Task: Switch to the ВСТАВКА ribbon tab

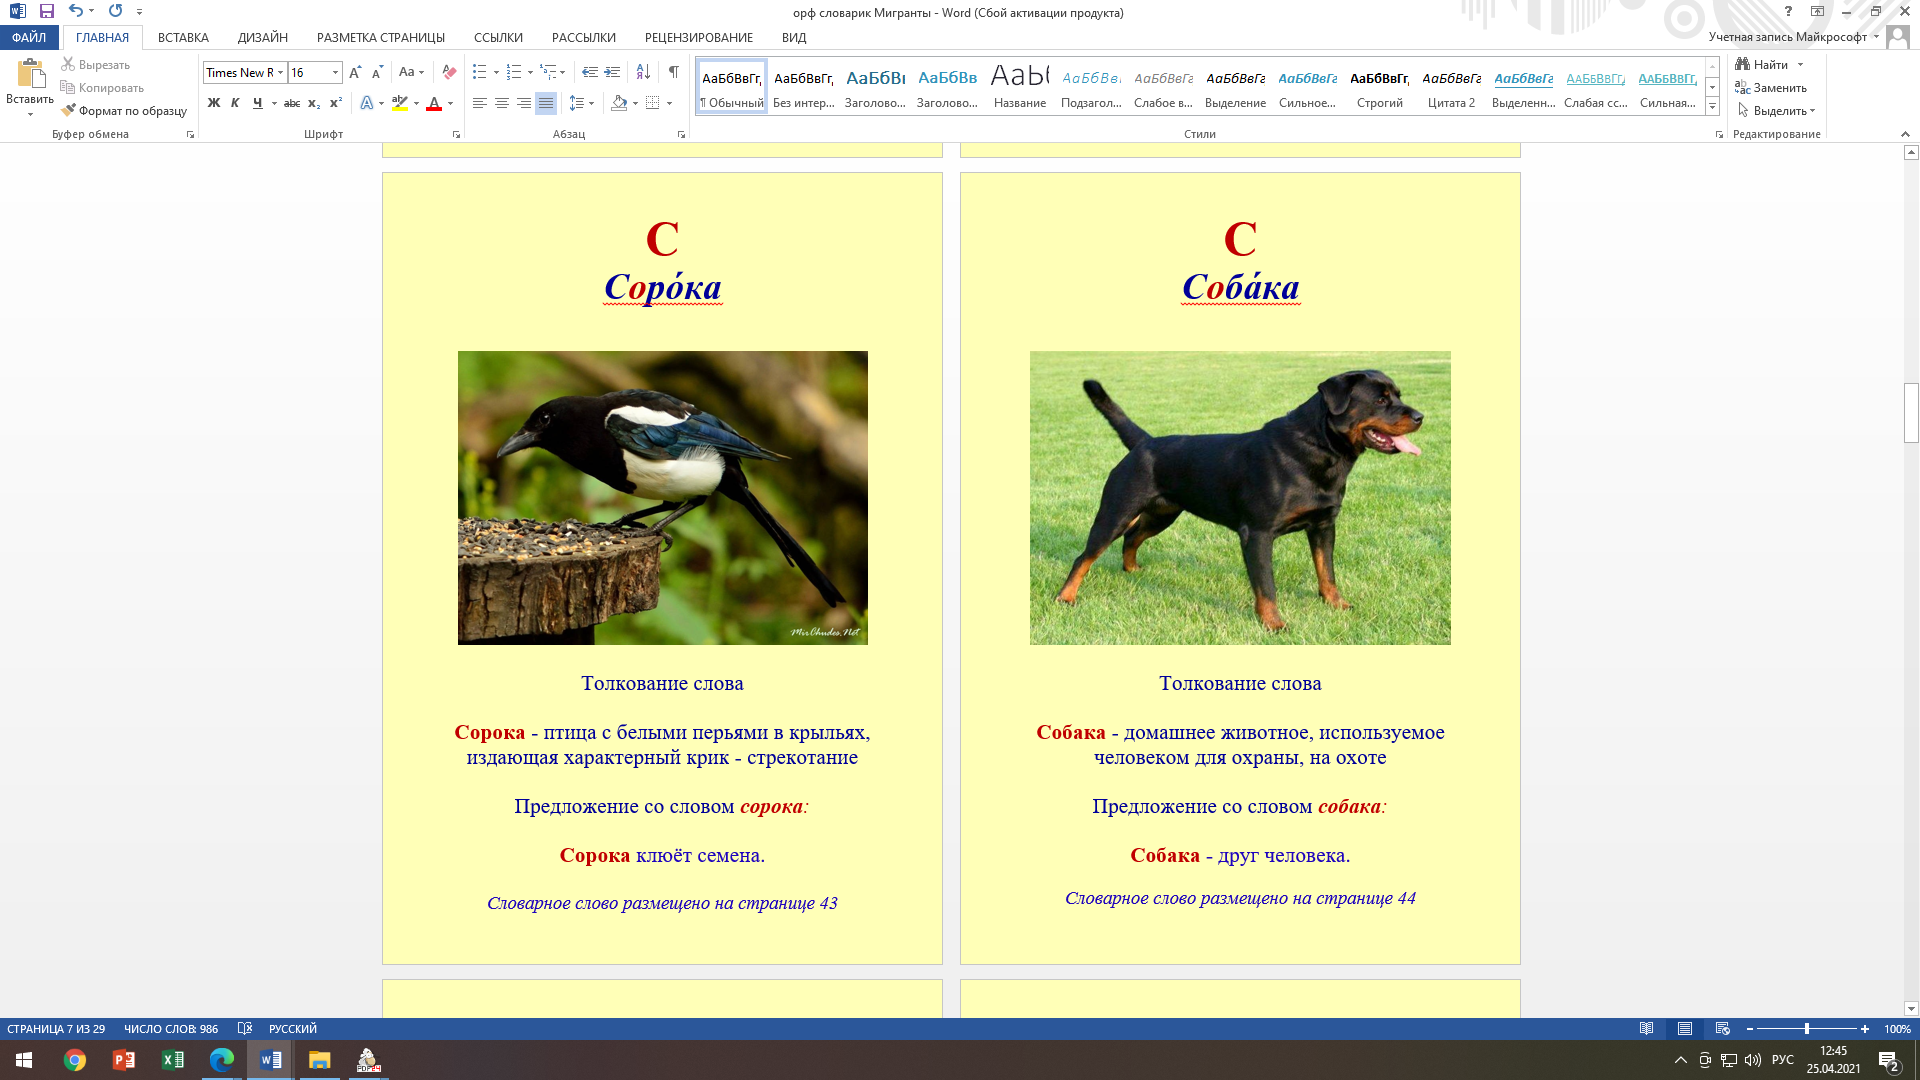Action: pyautogui.click(x=183, y=37)
